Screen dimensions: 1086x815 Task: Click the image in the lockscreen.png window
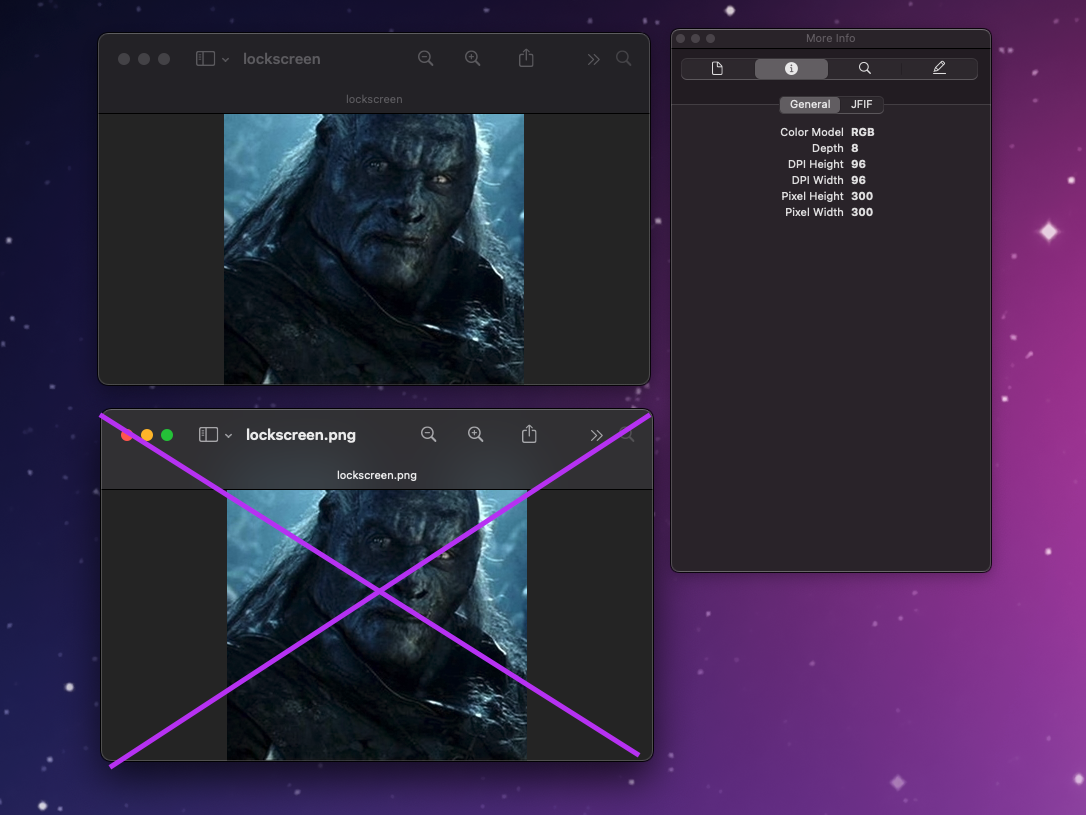377,625
